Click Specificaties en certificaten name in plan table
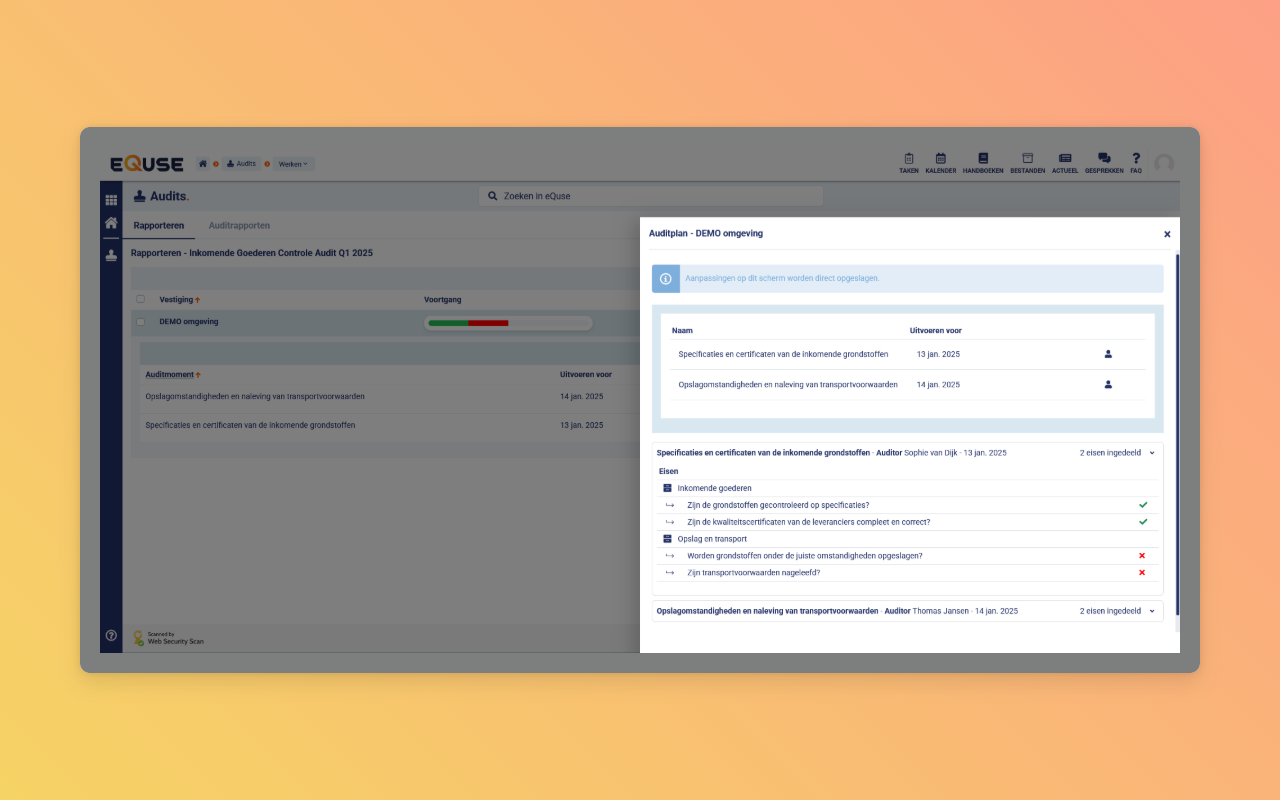The height and width of the screenshot is (800, 1280). (783, 354)
